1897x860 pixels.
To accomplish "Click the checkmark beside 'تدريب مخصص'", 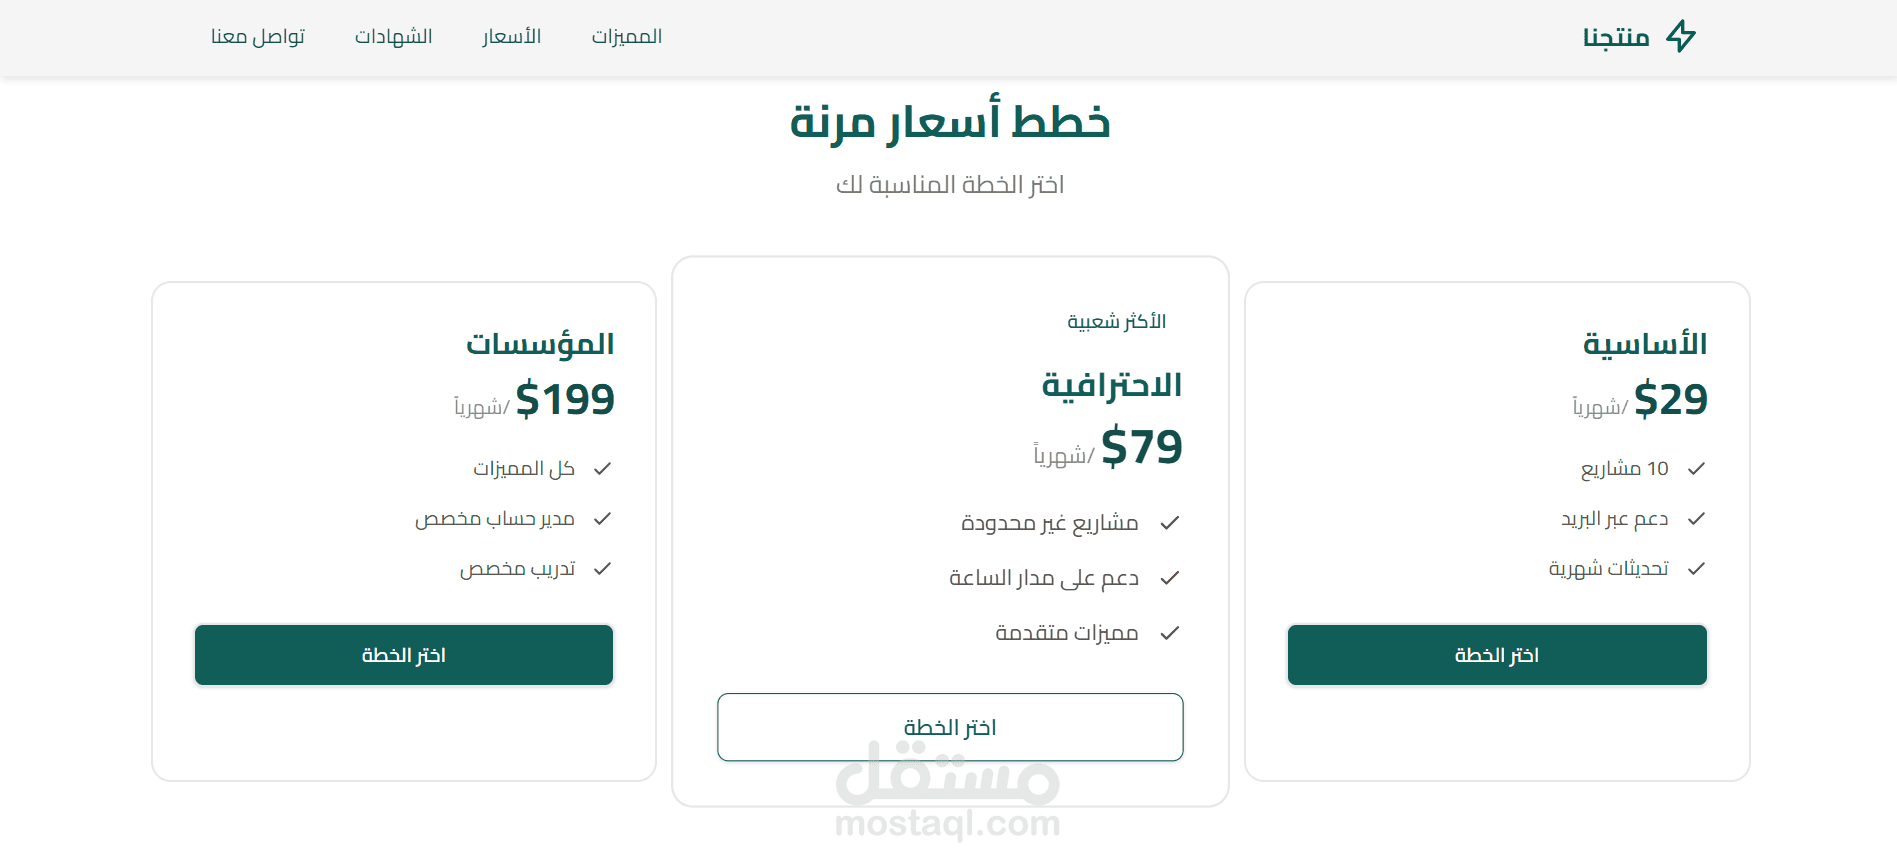I will click(602, 568).
